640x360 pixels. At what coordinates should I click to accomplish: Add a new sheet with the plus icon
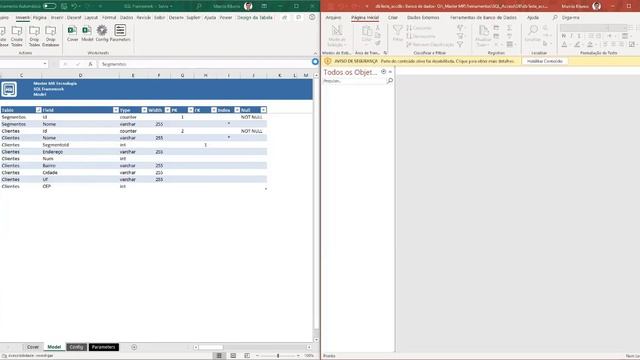134,347
